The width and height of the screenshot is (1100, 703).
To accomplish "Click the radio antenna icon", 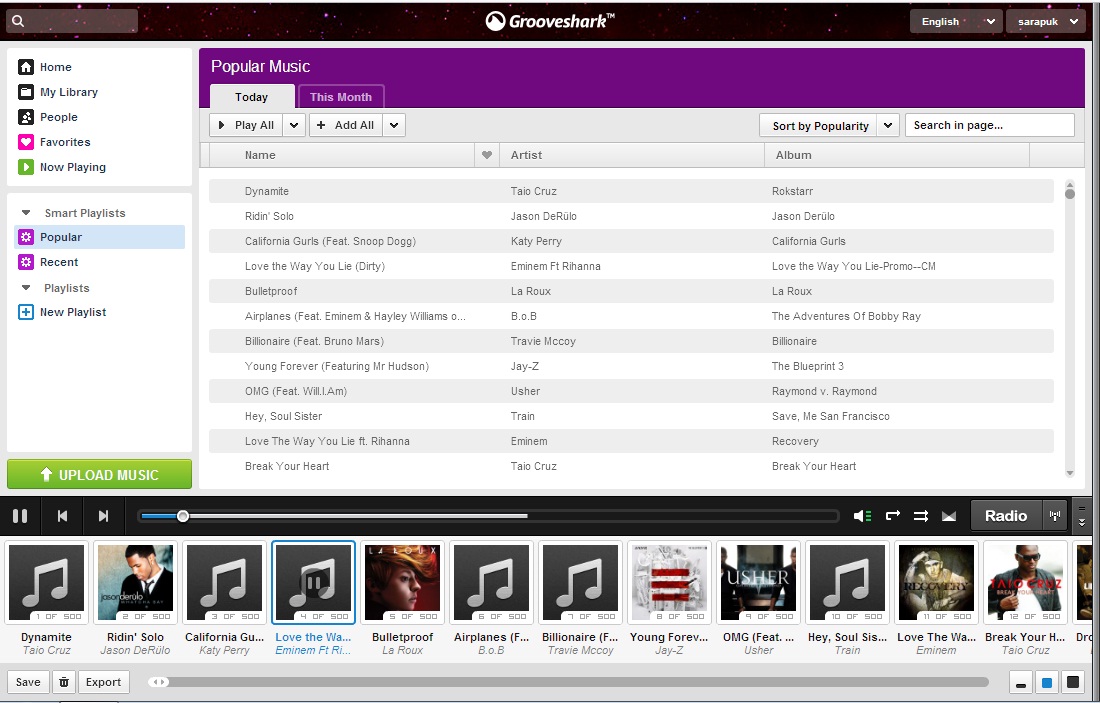I will pyautogui.click(x=1054, y=516).
